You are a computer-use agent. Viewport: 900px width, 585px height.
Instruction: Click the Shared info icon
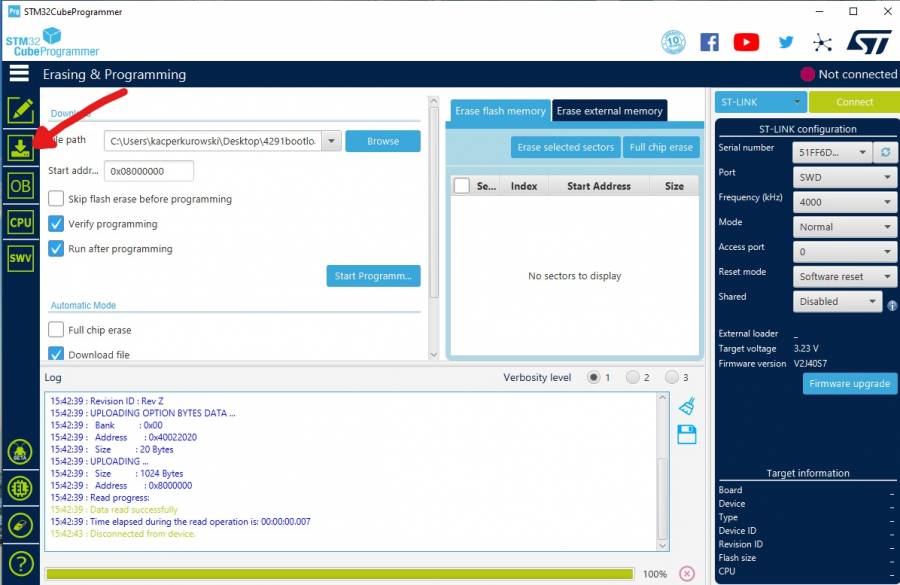892,305
